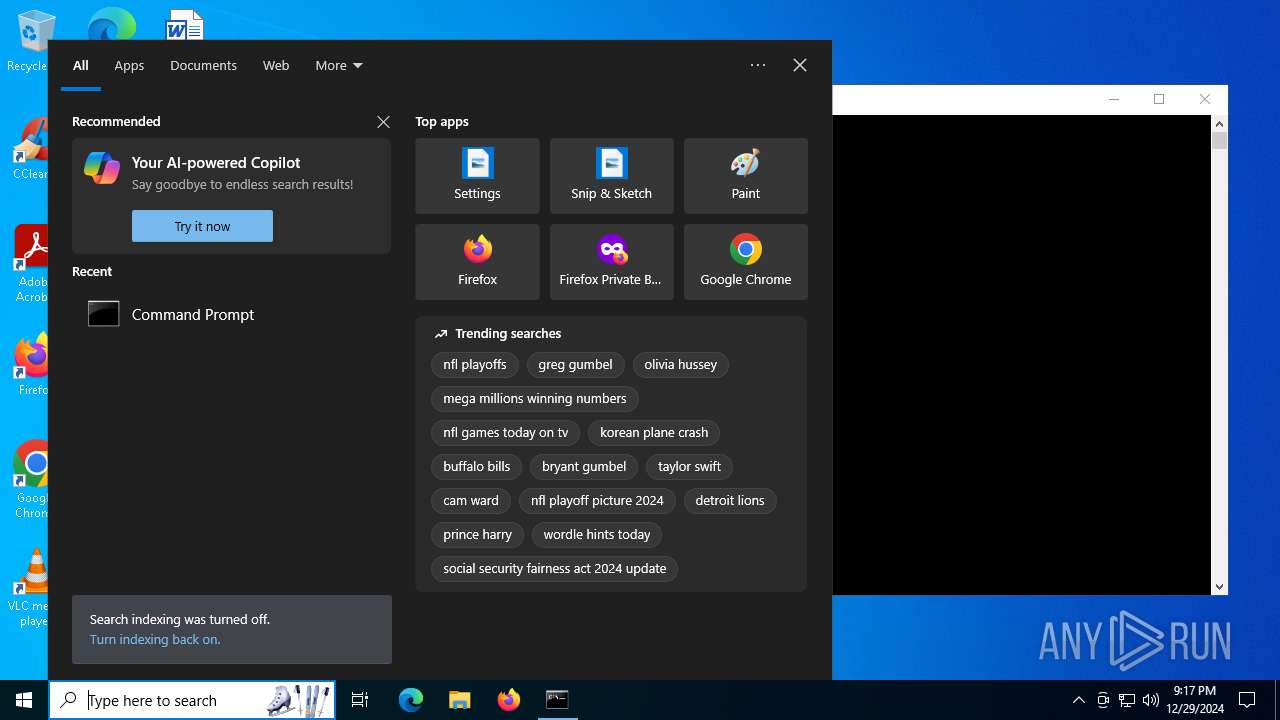Click the console window scroll-up arrow
The width and height of the screenshot is (1280, 720).
1219,123
